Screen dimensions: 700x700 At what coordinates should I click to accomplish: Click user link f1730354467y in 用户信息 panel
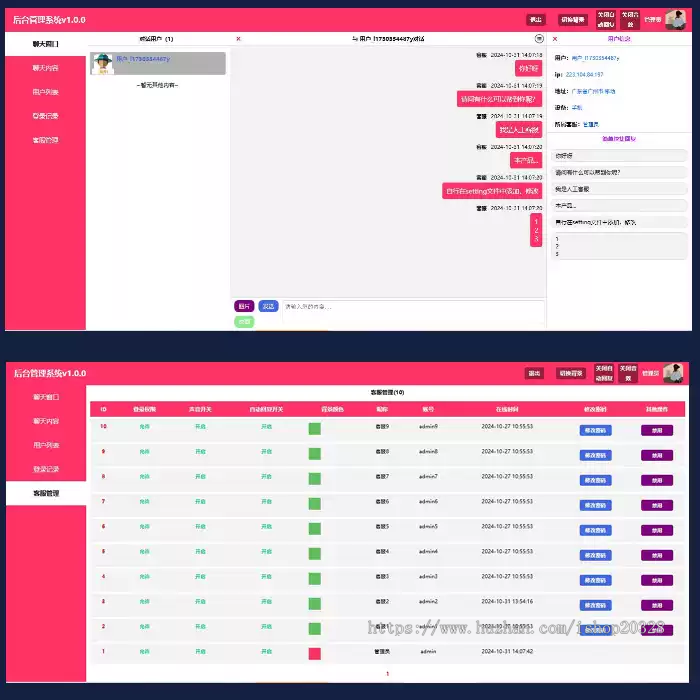point(595,58)
